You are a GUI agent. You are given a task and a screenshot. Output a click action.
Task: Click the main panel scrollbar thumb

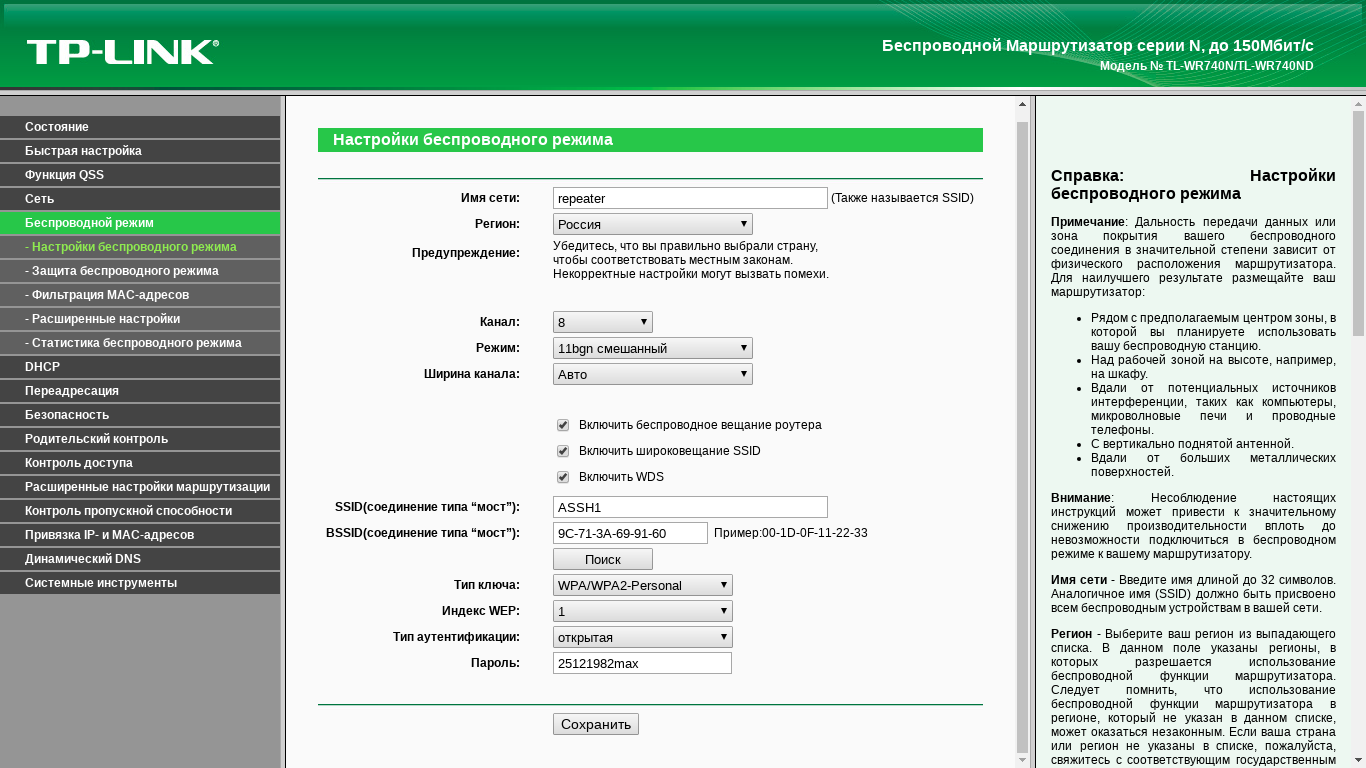[1022, 436]
